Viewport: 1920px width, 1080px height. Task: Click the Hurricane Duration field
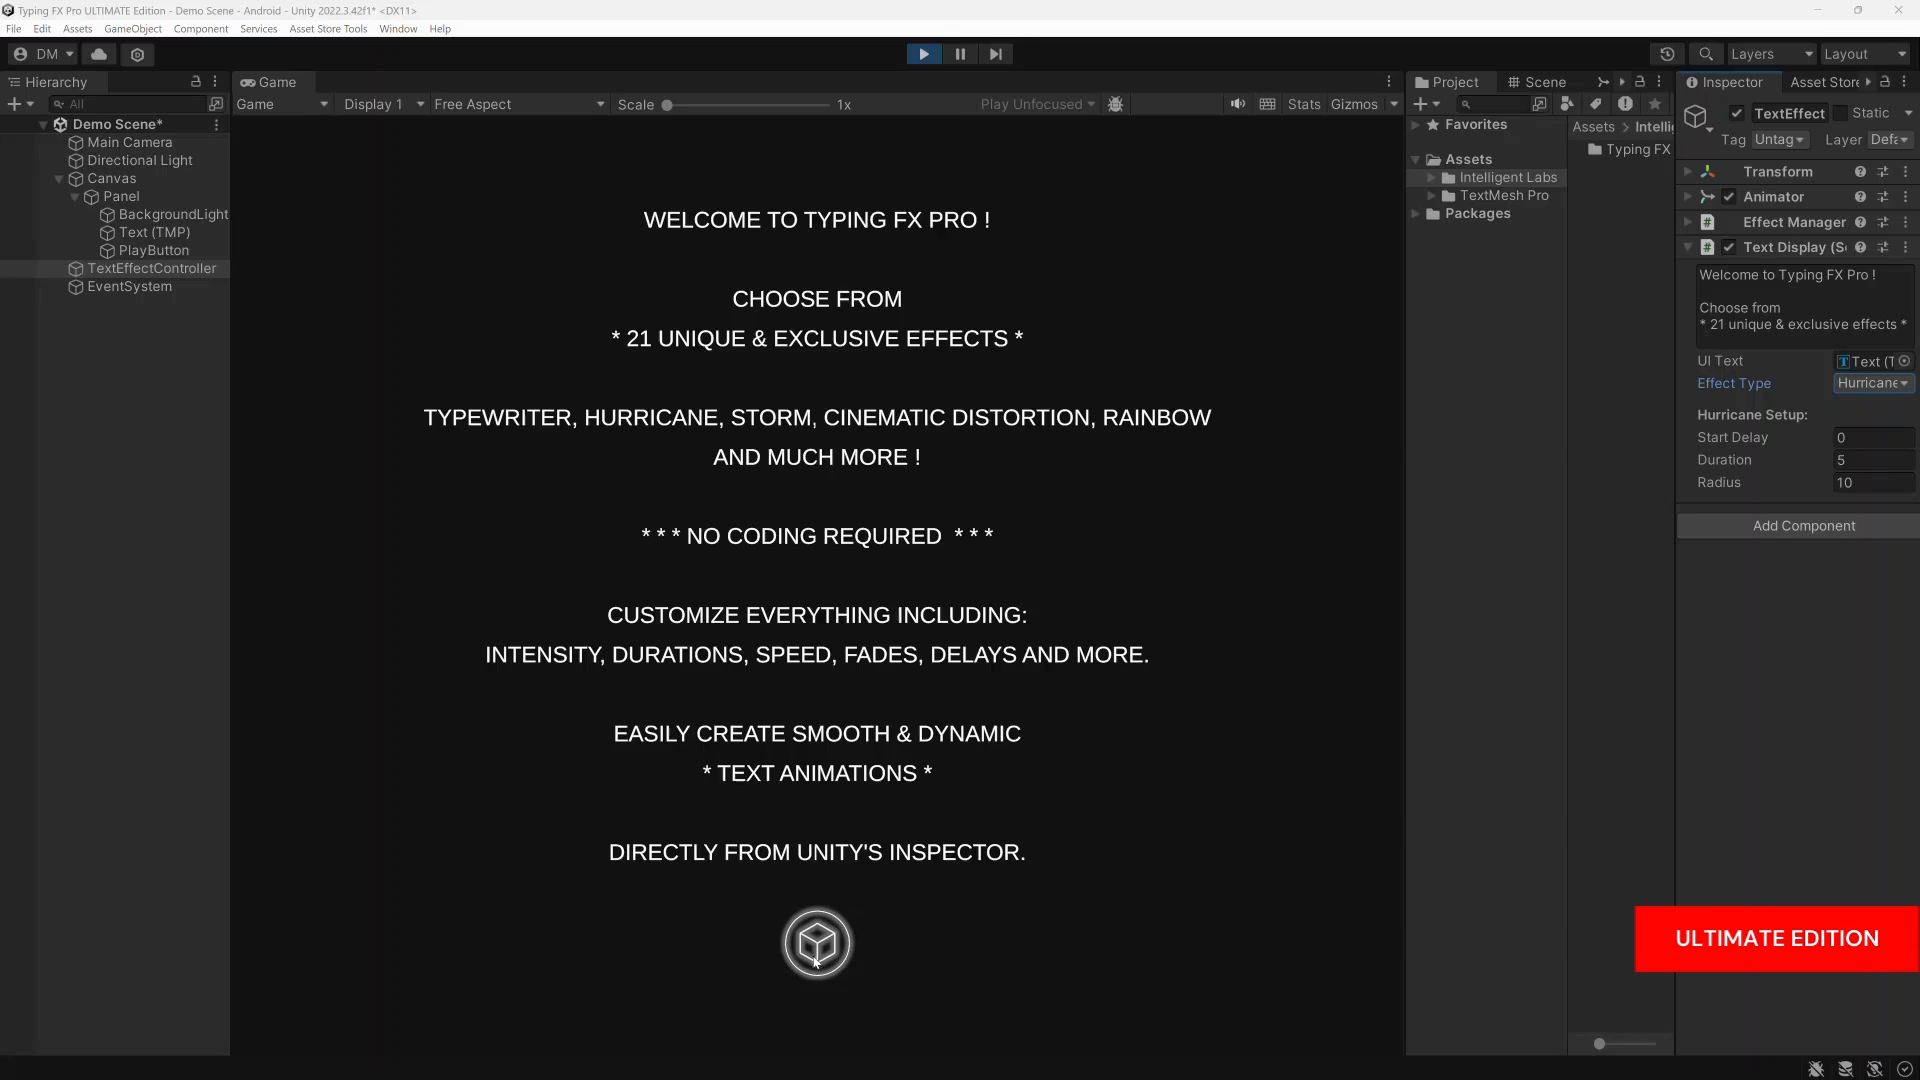point(1874,460)
